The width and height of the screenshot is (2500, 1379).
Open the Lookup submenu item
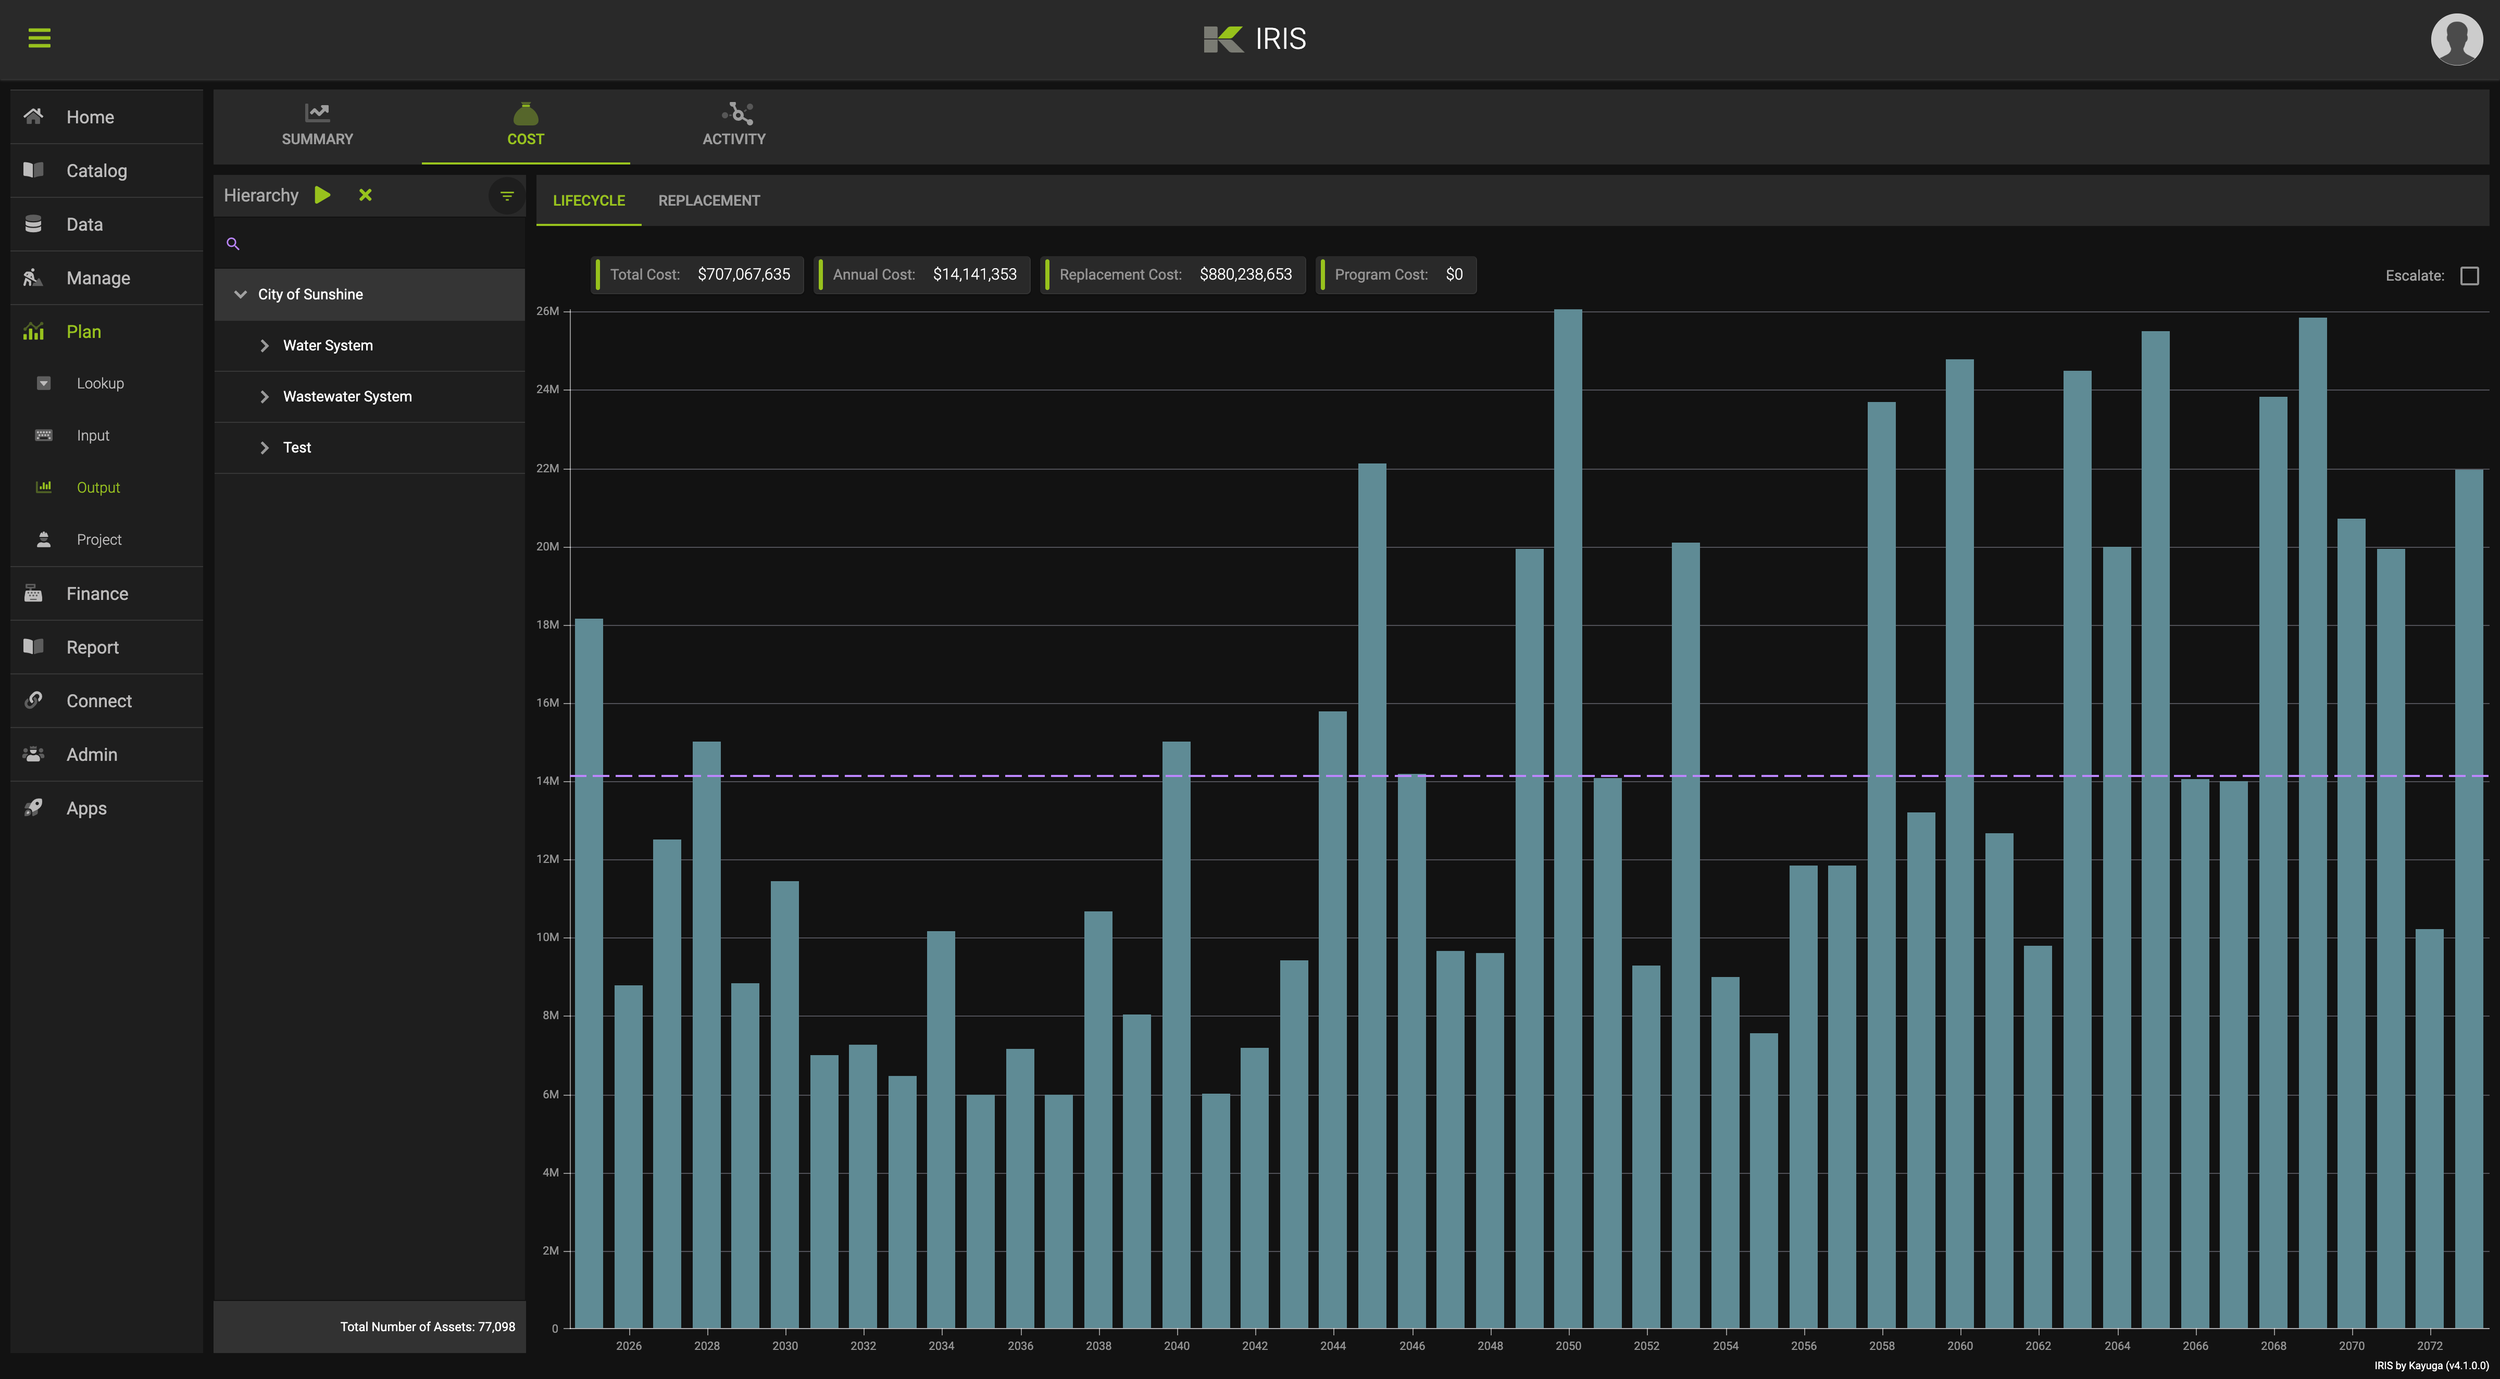[x=100, y=384]
